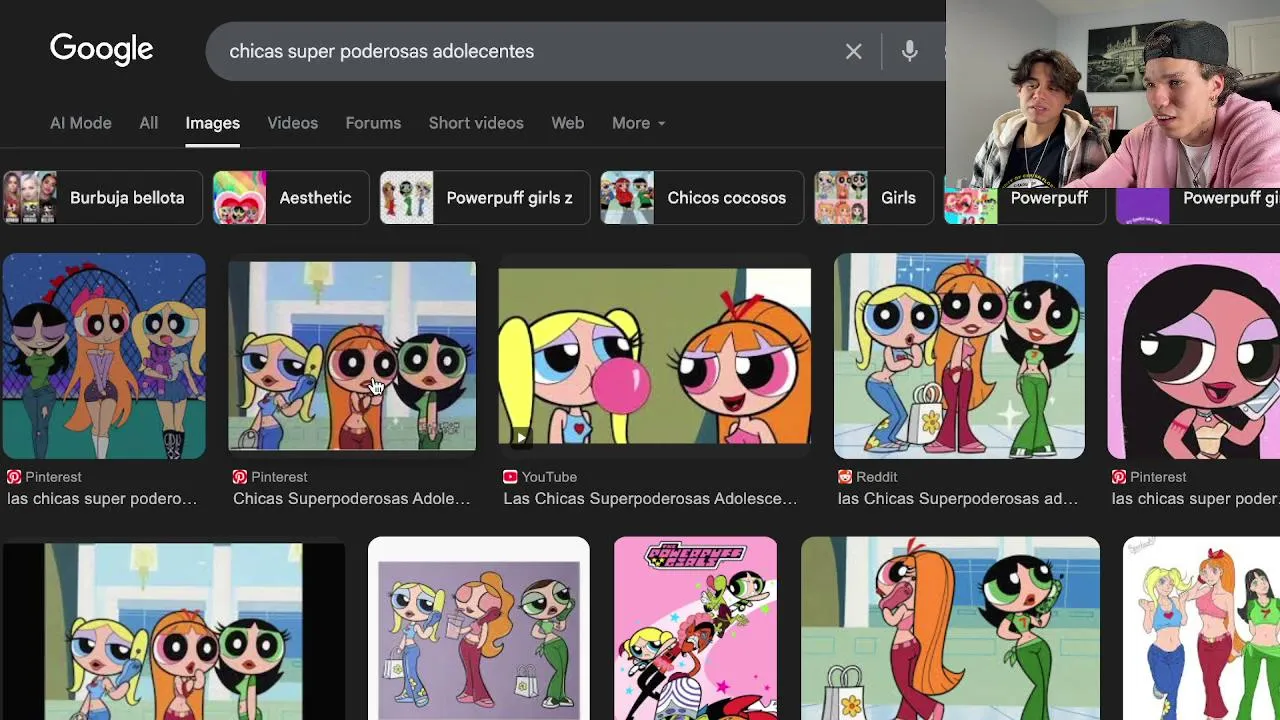Open the pink-background Pinterest image of Buttercup

click(1194, 356)
